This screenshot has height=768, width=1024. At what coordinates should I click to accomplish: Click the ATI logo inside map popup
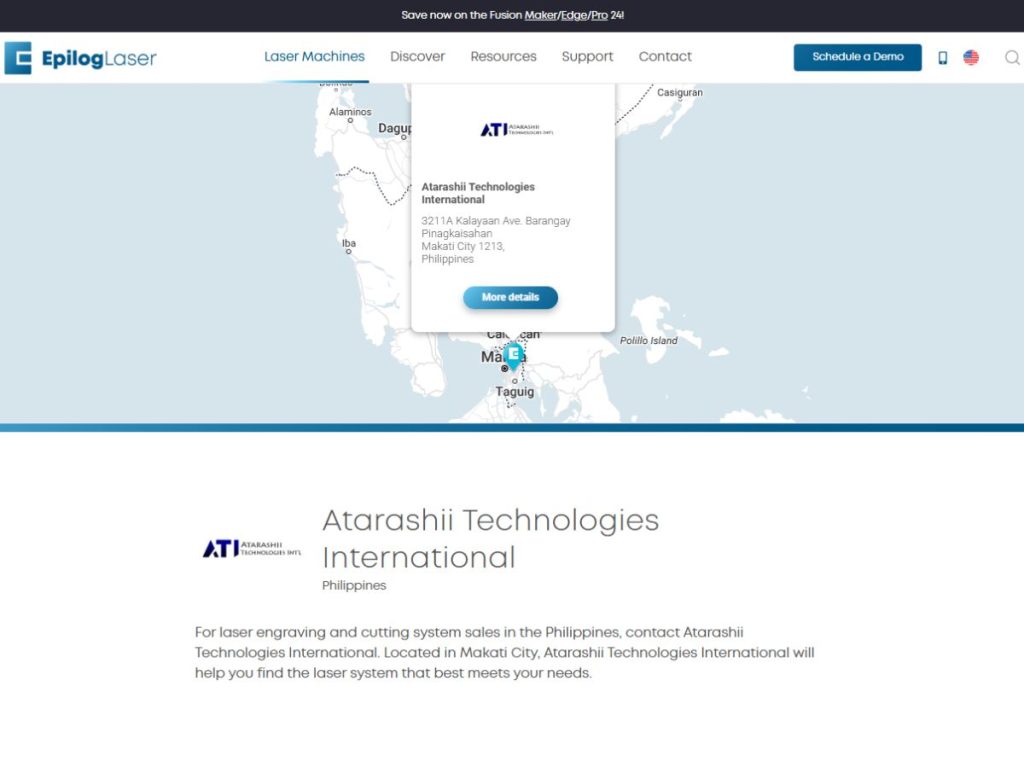point(517,130)
